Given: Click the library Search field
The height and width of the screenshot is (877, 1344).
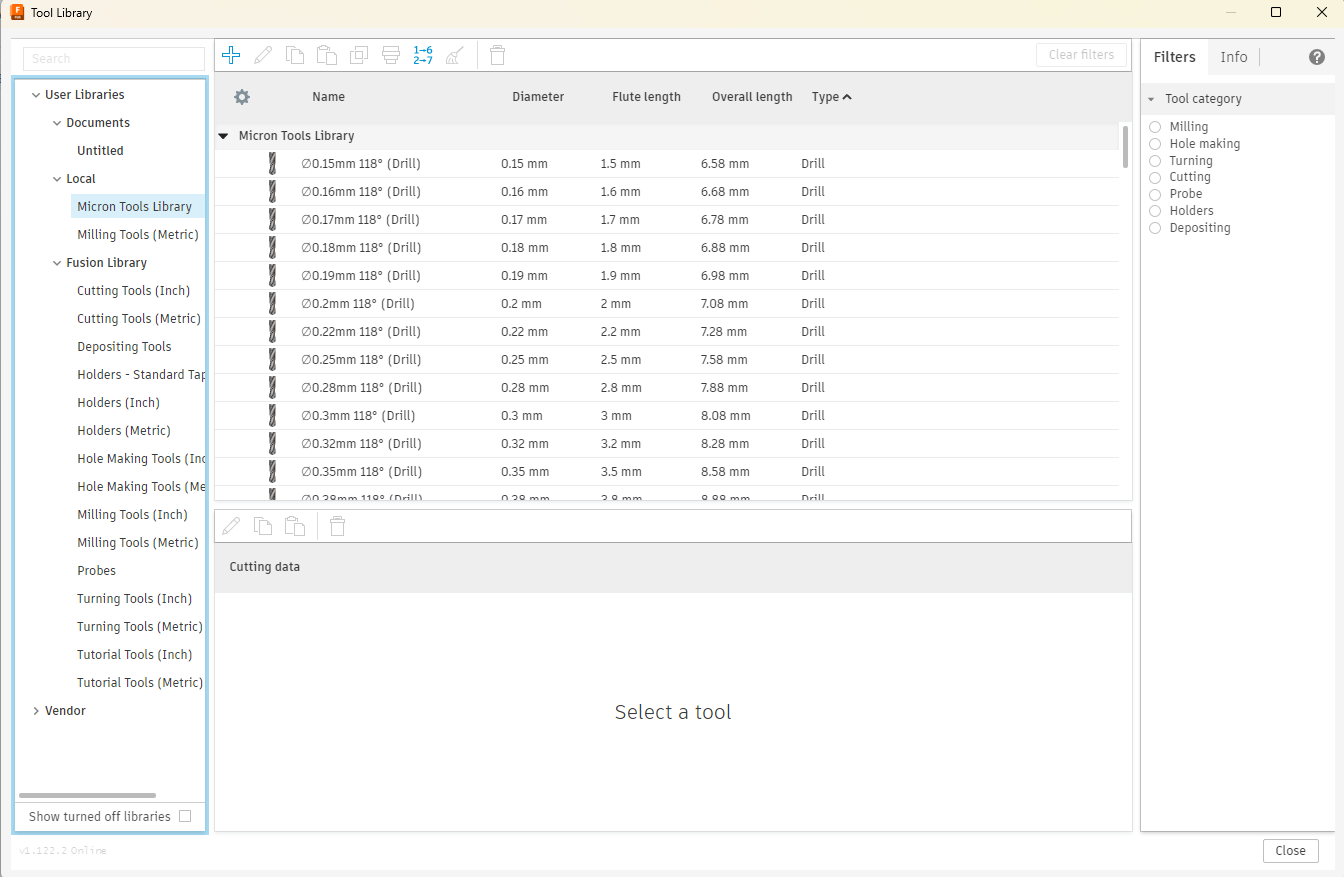Looking at the screenshot, I should (113, 59).
